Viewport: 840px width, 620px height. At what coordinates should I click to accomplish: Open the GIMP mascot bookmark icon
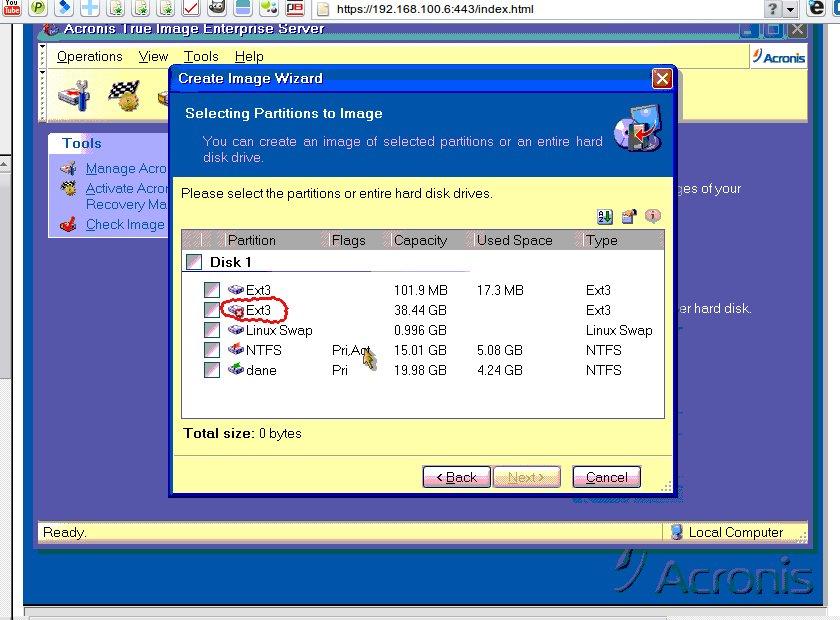pos(216,8)
